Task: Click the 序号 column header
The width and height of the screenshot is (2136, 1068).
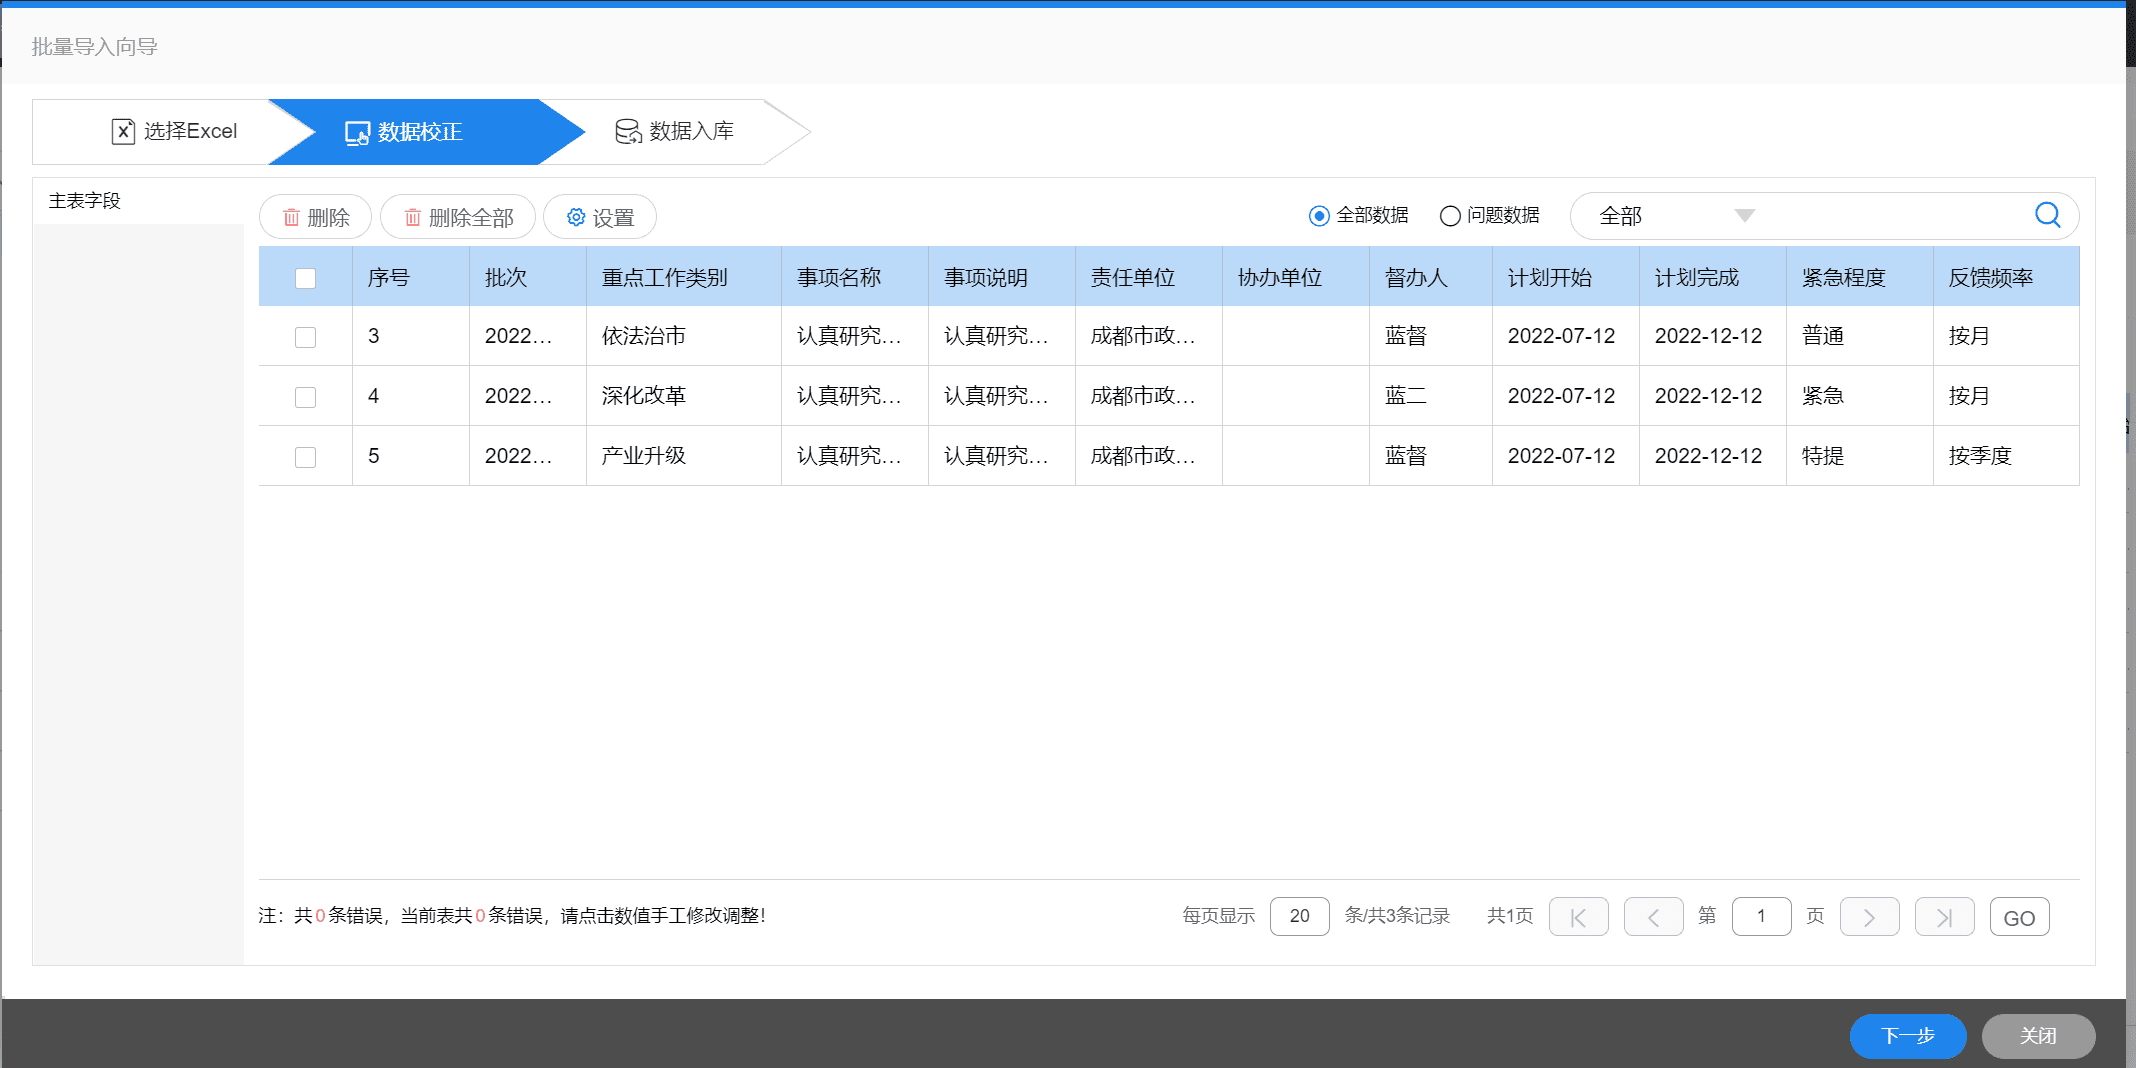Action: pyautogui.click(x=410, y=277)
